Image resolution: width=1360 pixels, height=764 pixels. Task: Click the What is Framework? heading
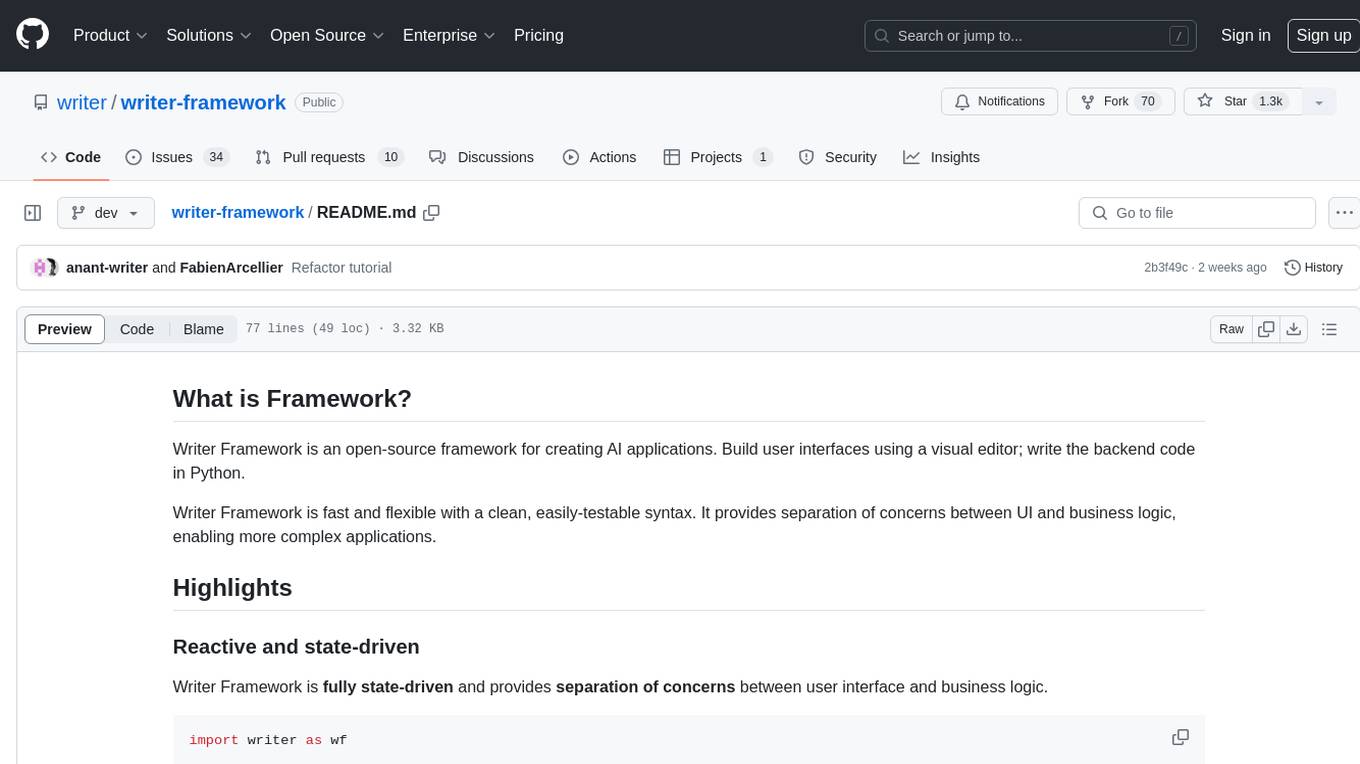pos(292,398)
